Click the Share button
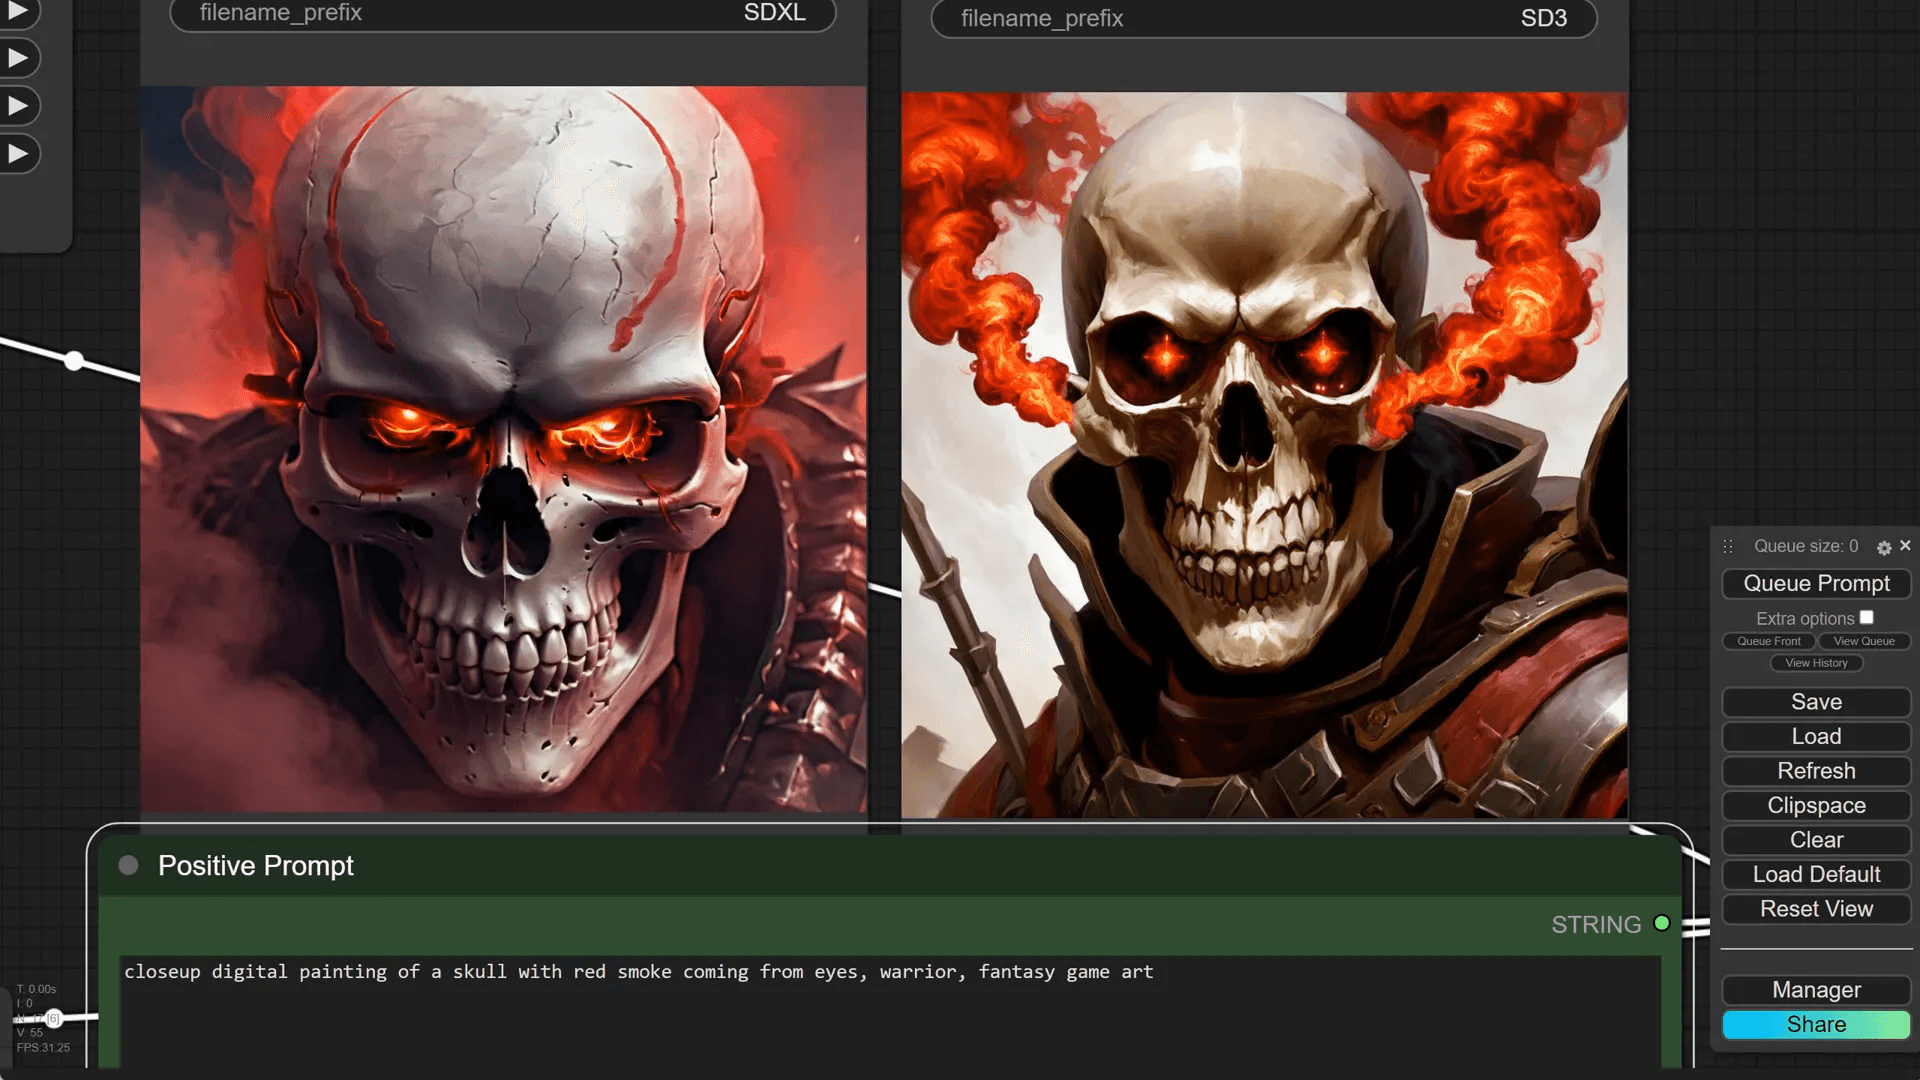Viewport: 1920px width, 1080px height. coord(1816,1024)
